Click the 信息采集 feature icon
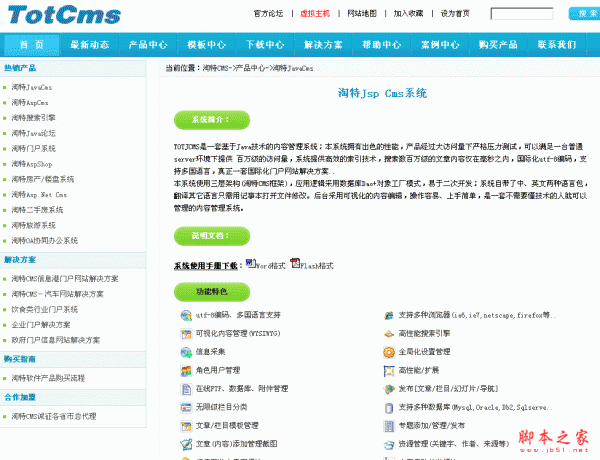 186,352
